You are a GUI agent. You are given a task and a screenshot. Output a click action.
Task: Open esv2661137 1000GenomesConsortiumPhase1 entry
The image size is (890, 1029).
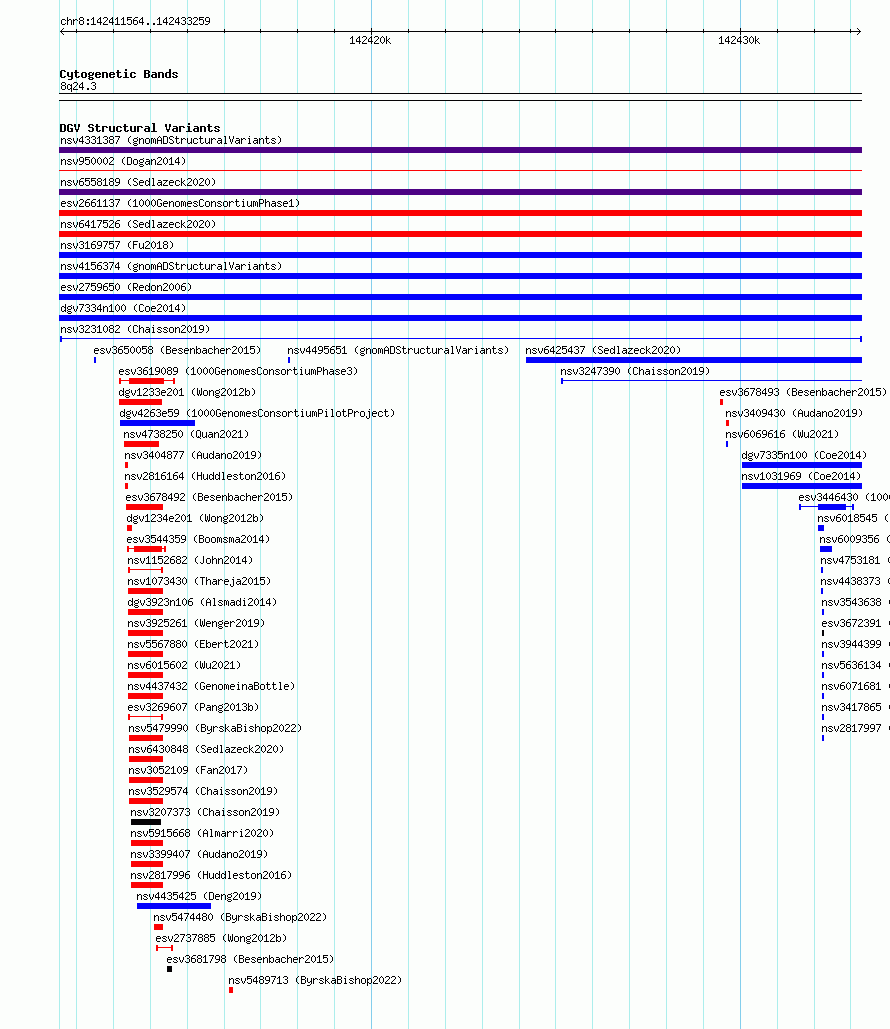coord(180,203)
